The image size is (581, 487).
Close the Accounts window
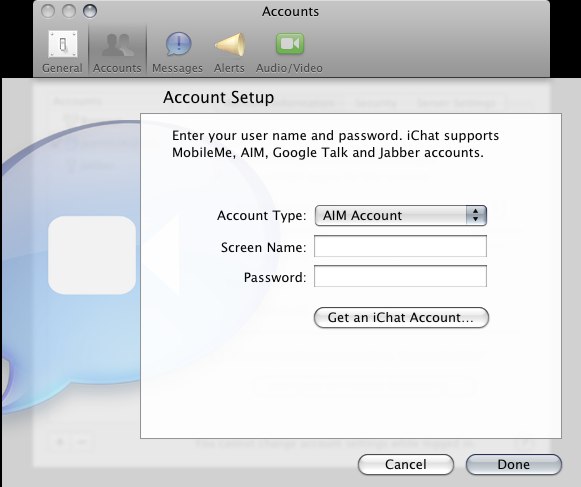[x=48, y=11]
